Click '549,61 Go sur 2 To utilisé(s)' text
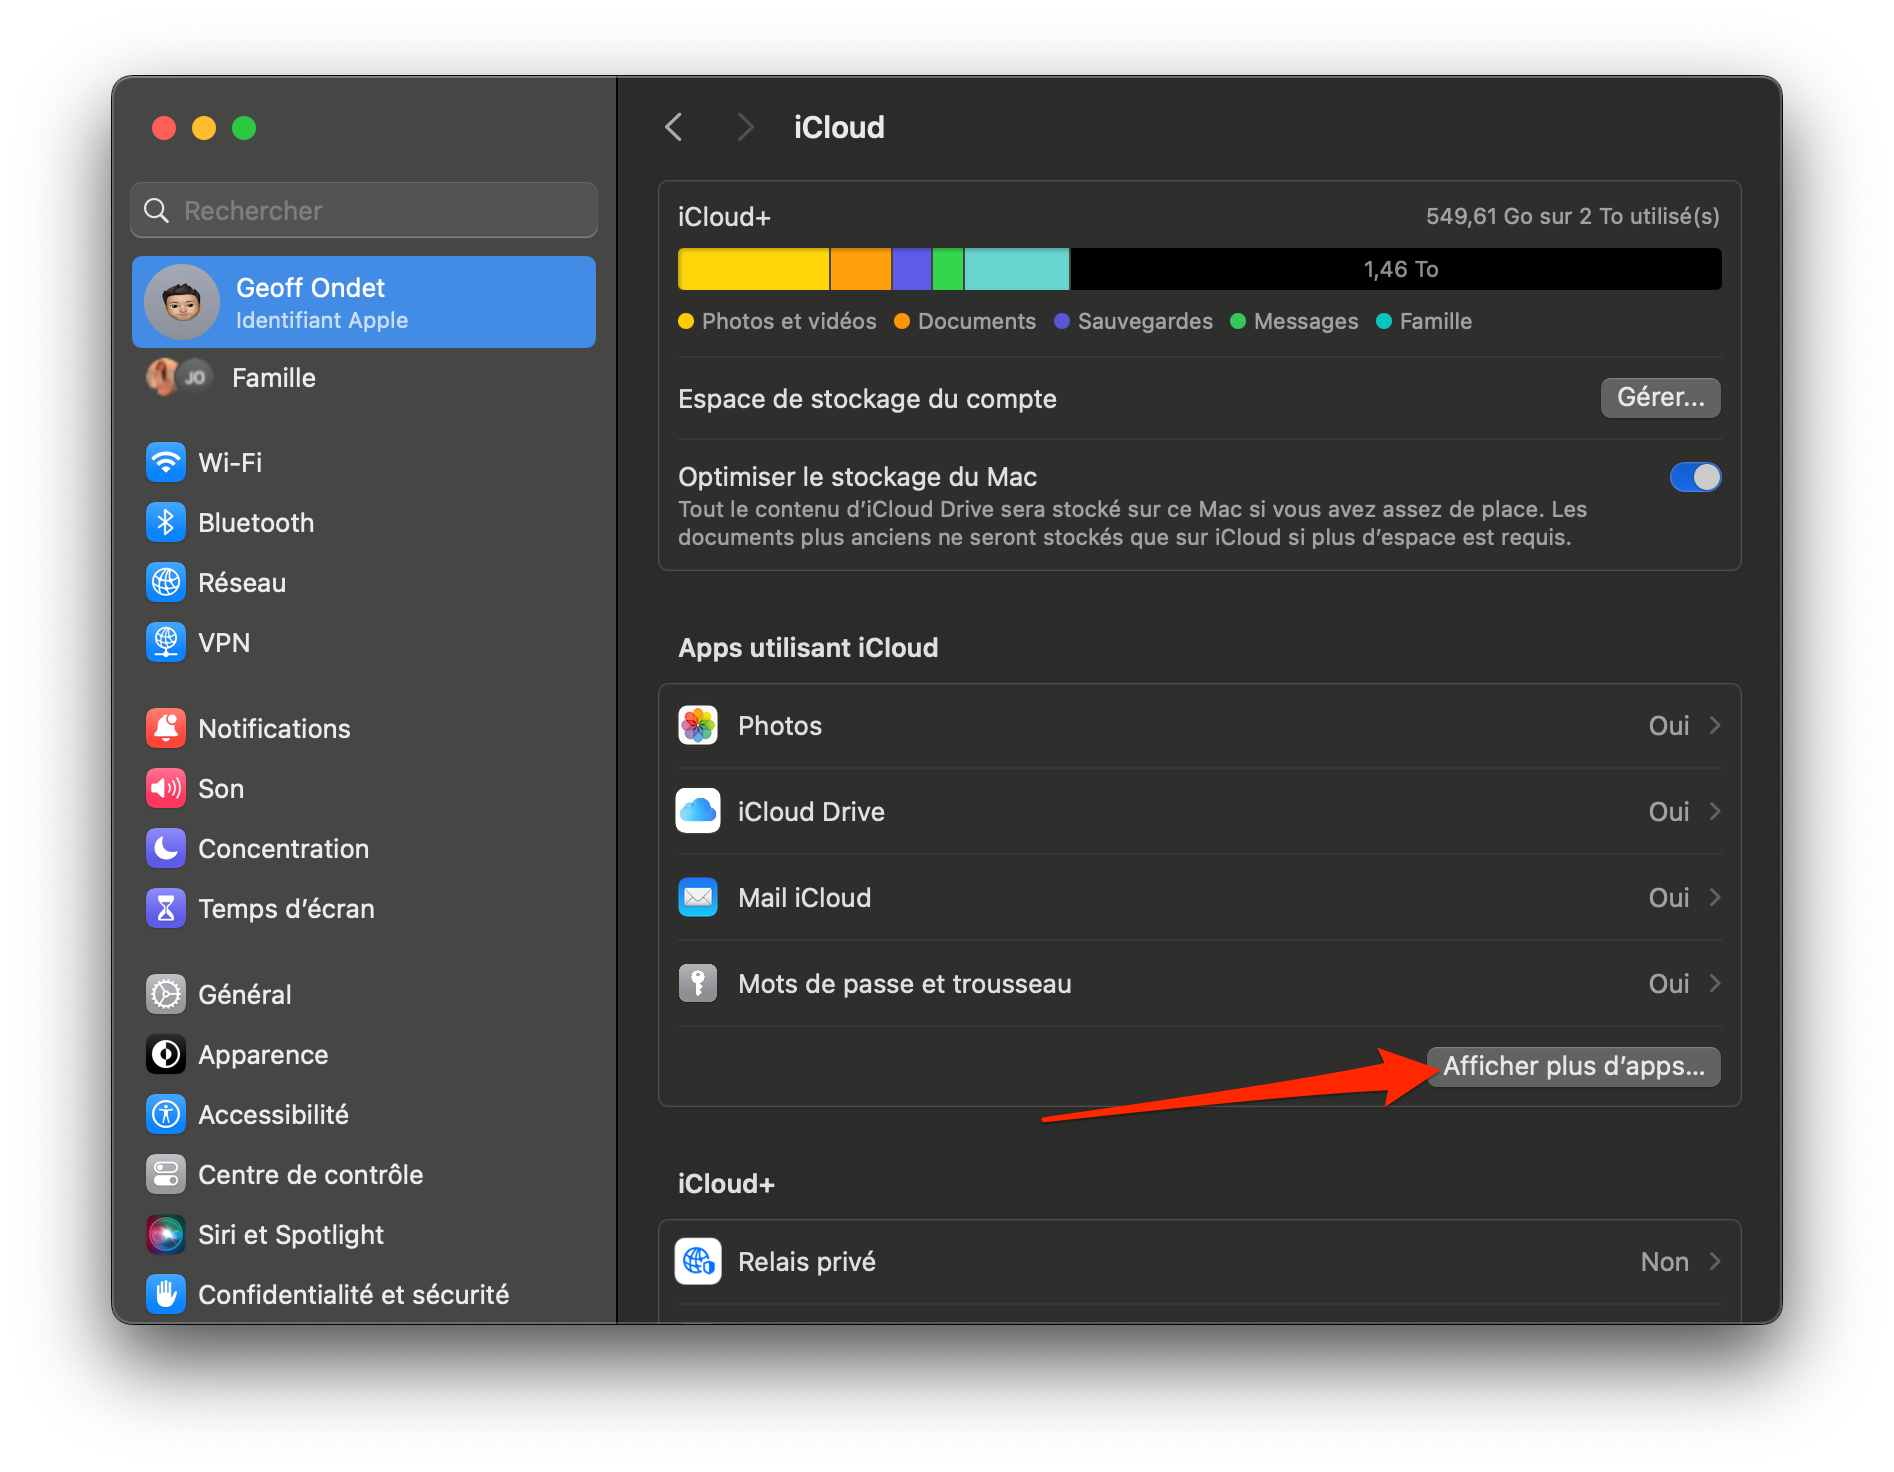The image size is (1894, 1472). click(x=1572, y=216)
